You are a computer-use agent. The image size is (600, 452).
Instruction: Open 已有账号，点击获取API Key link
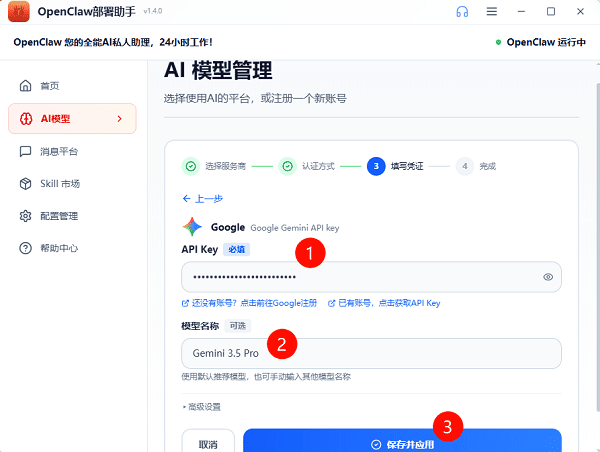389,303
